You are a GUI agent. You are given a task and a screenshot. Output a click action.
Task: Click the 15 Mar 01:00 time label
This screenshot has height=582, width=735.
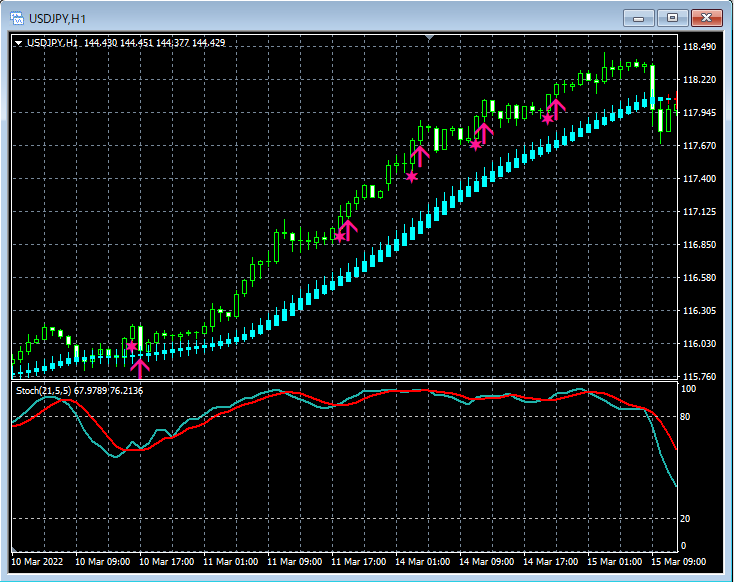click(615, 561)
